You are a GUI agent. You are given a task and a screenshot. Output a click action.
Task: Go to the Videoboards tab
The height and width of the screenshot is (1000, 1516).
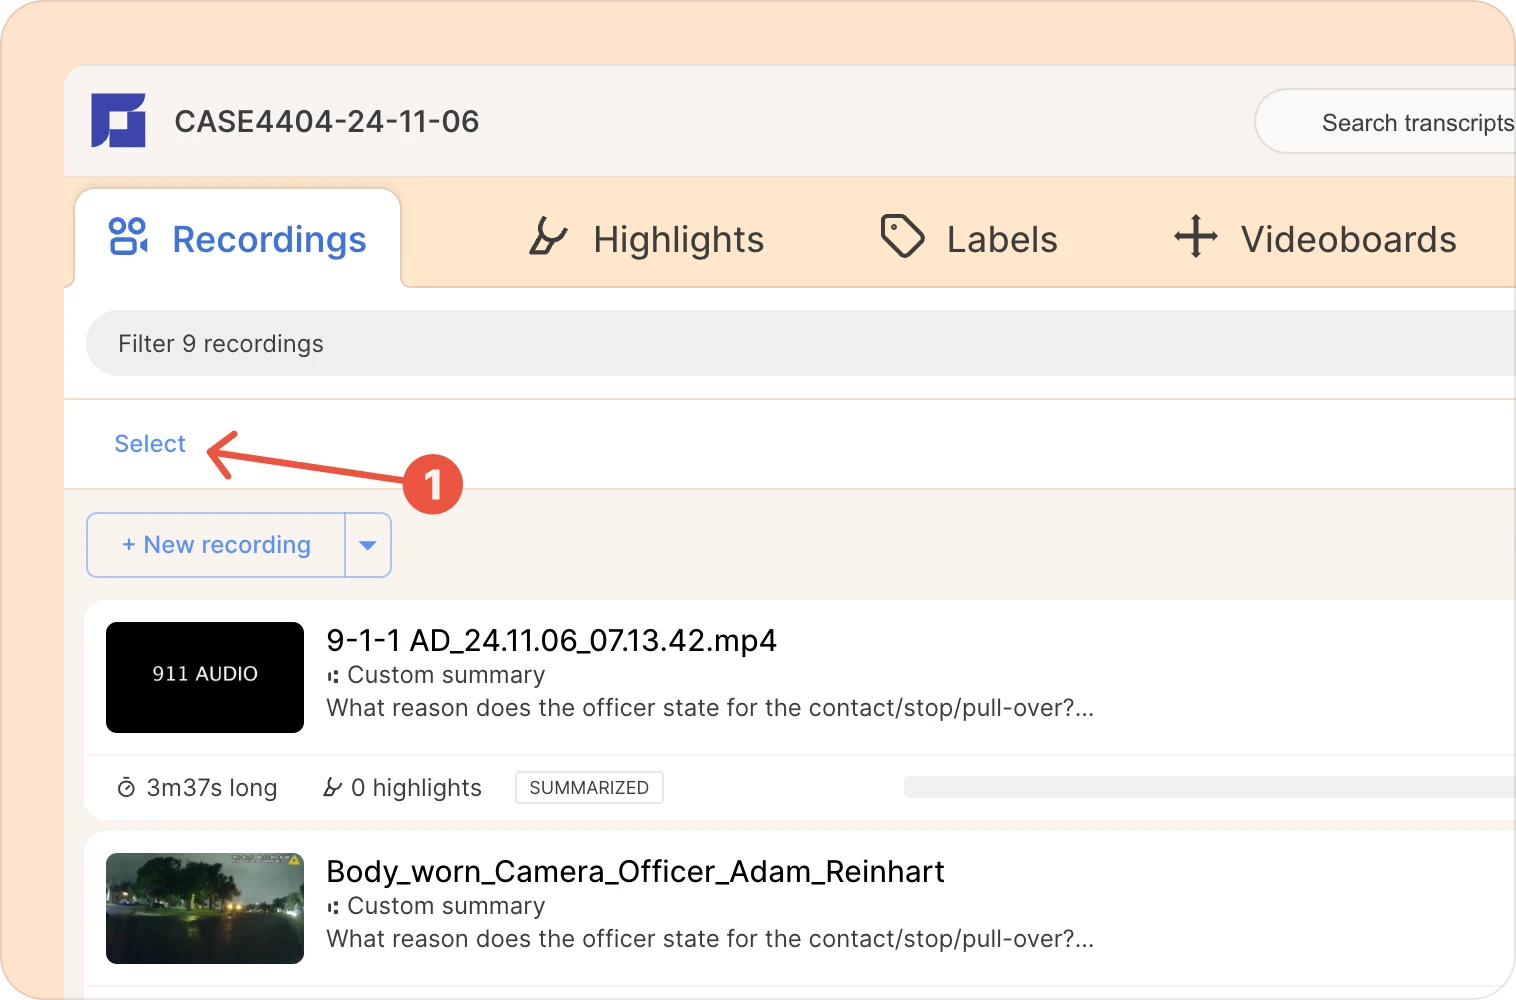1315,239
